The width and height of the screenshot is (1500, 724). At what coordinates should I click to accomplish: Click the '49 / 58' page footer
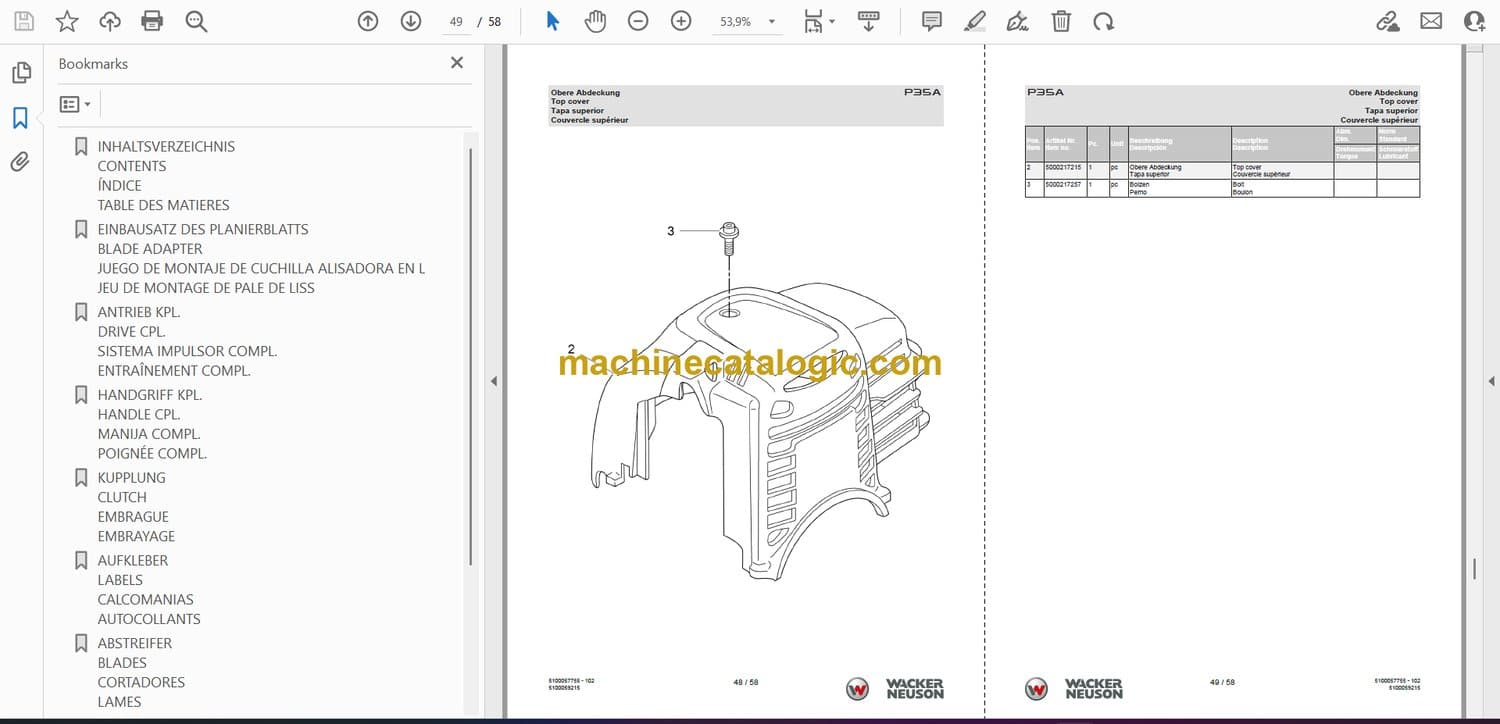(x=1222, y=682)
